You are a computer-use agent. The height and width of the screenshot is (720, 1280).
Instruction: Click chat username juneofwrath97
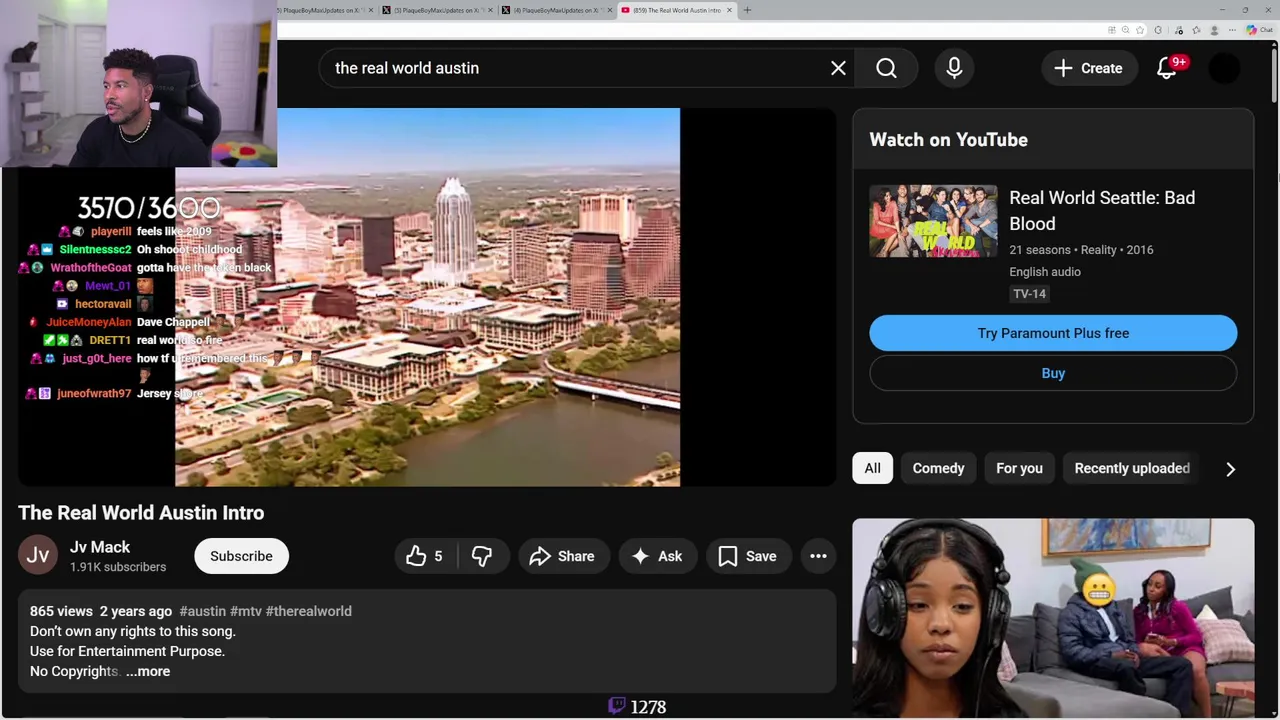(94, 394)
